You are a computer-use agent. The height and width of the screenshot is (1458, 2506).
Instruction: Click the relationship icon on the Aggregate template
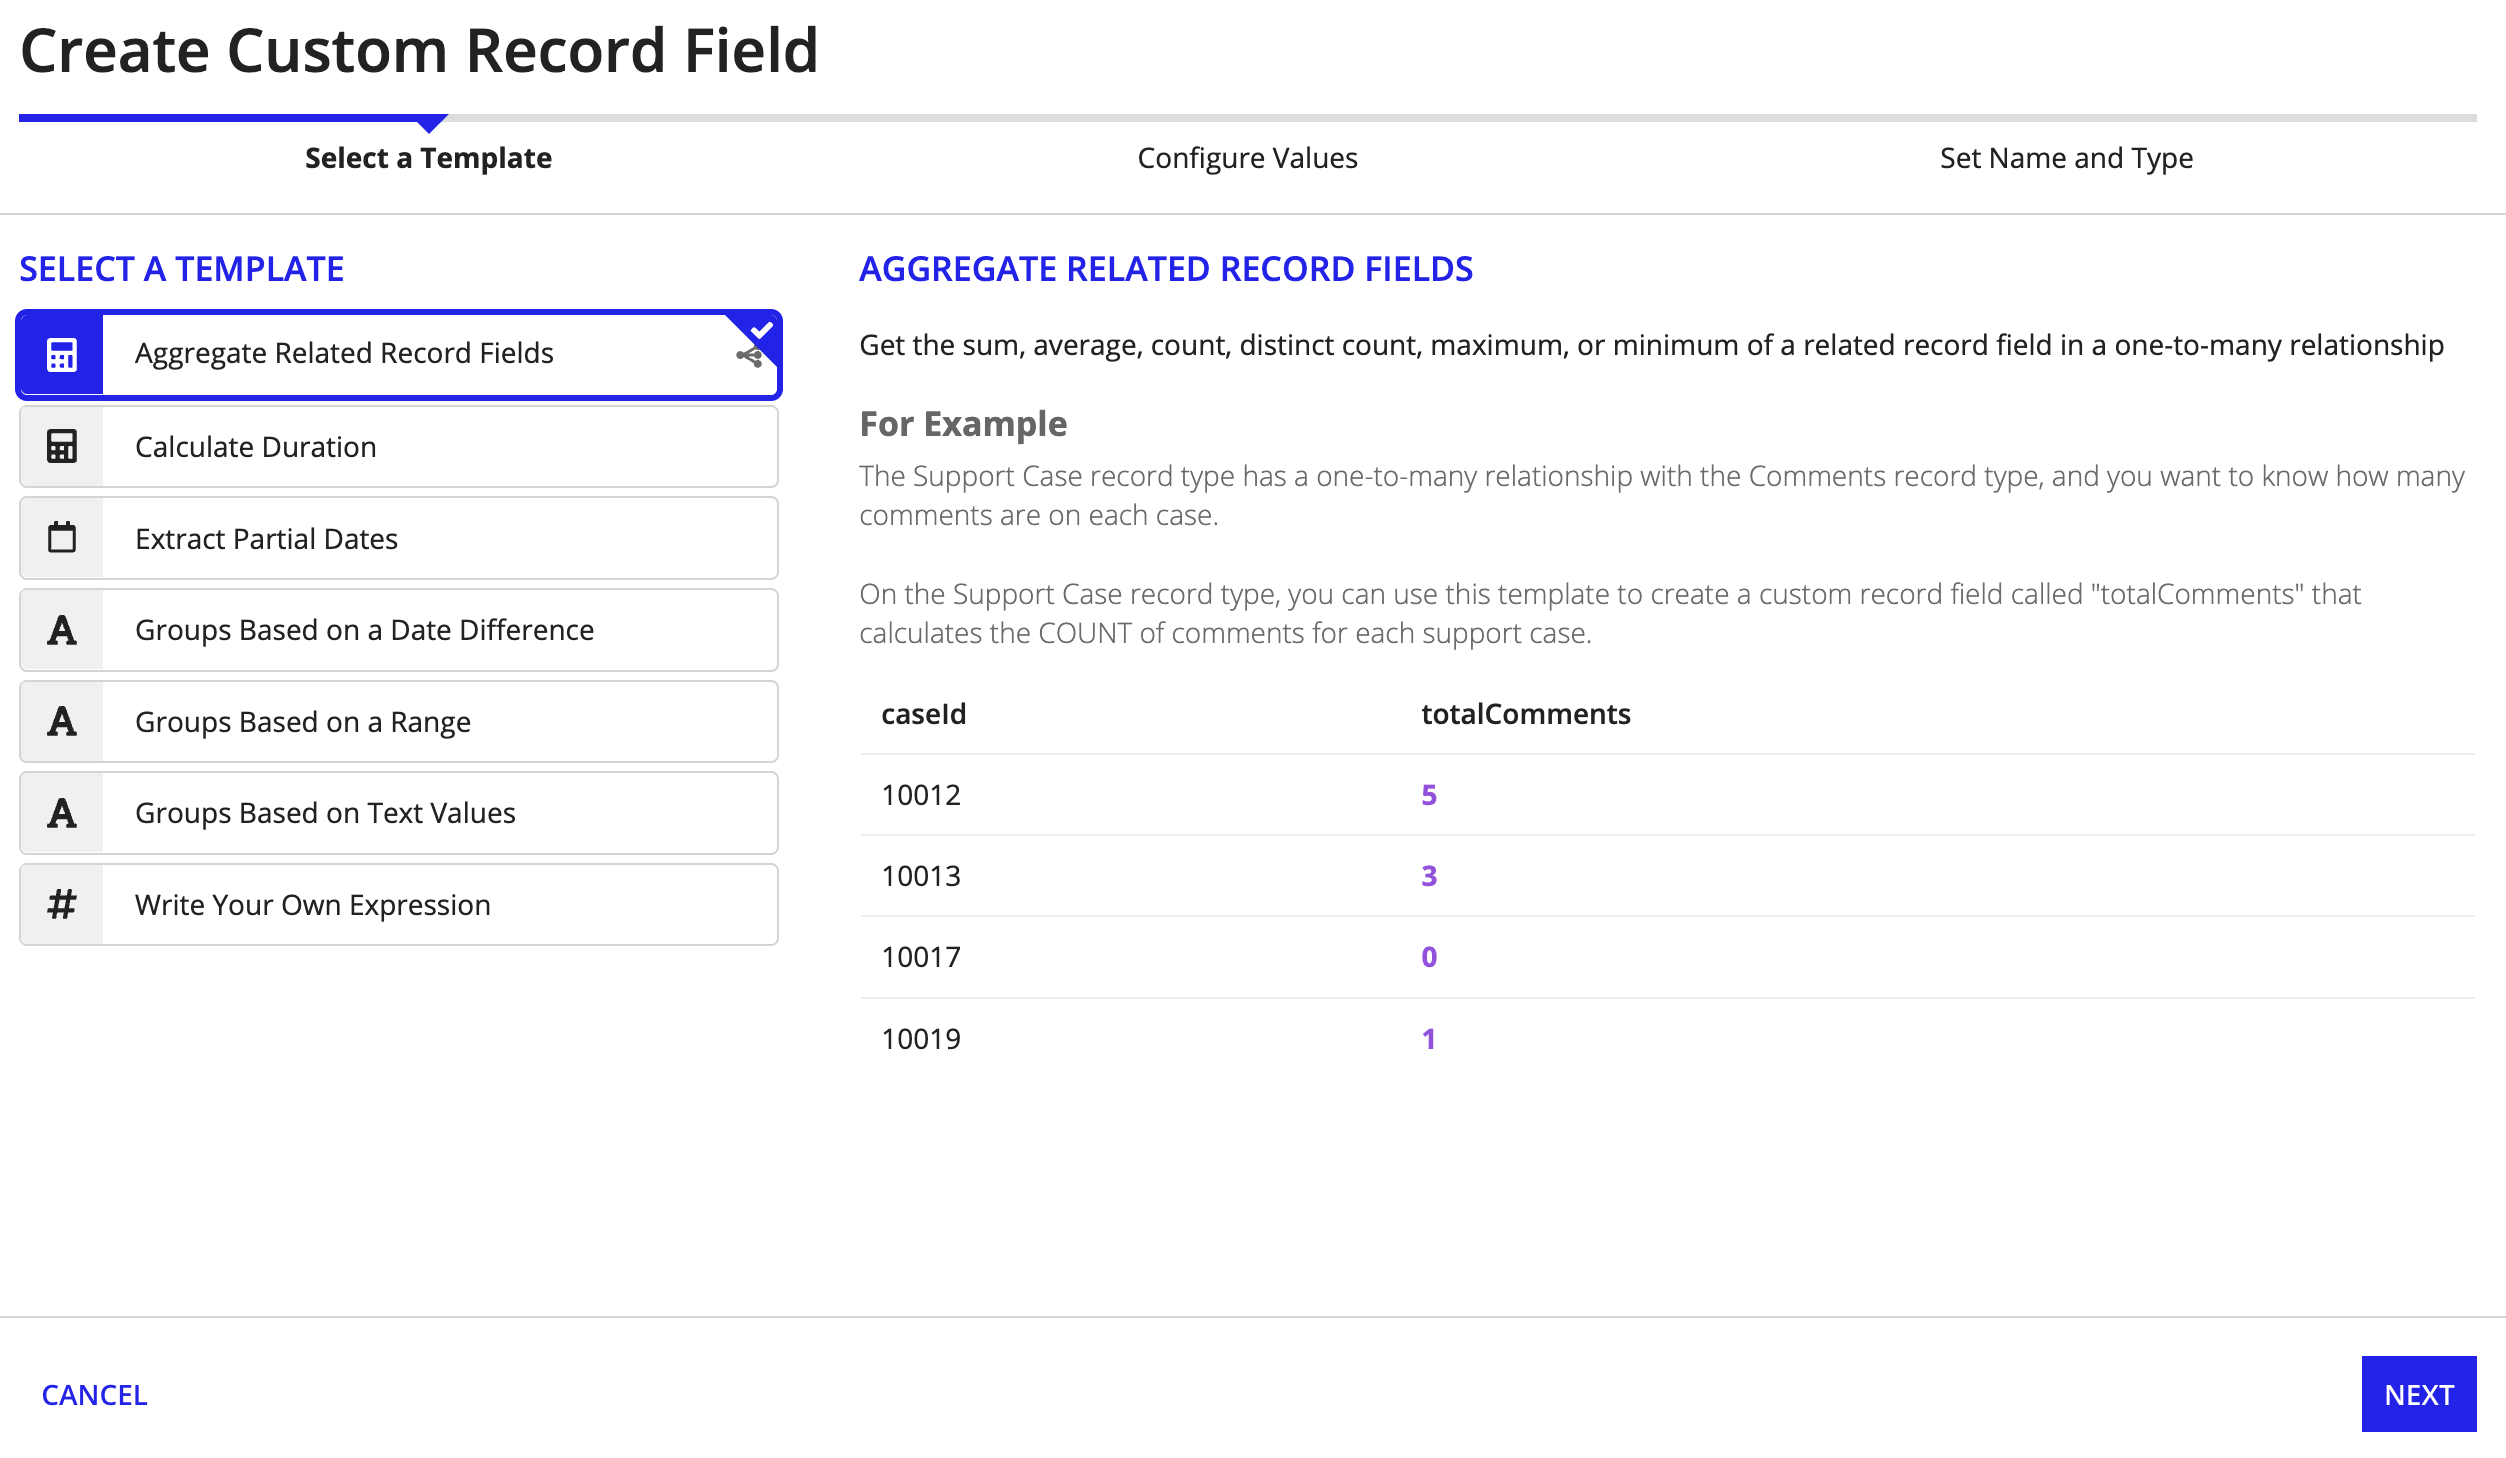pyautogui.click(x=749, y=356)
